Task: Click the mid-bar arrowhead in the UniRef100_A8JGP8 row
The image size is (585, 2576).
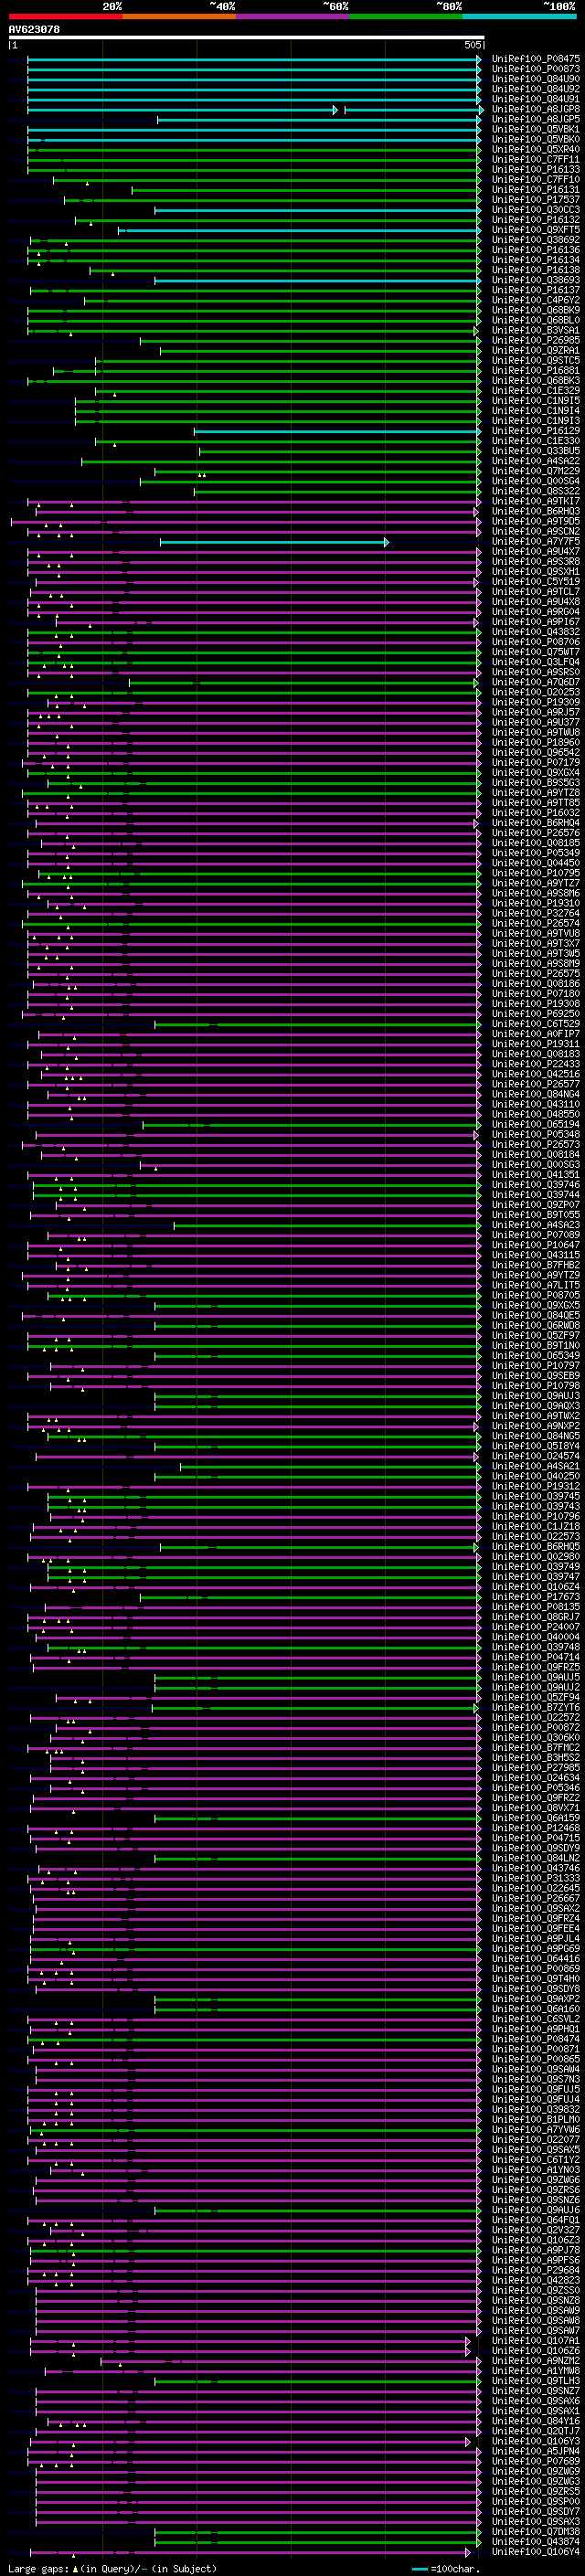Action: click(x=336, y=109)
